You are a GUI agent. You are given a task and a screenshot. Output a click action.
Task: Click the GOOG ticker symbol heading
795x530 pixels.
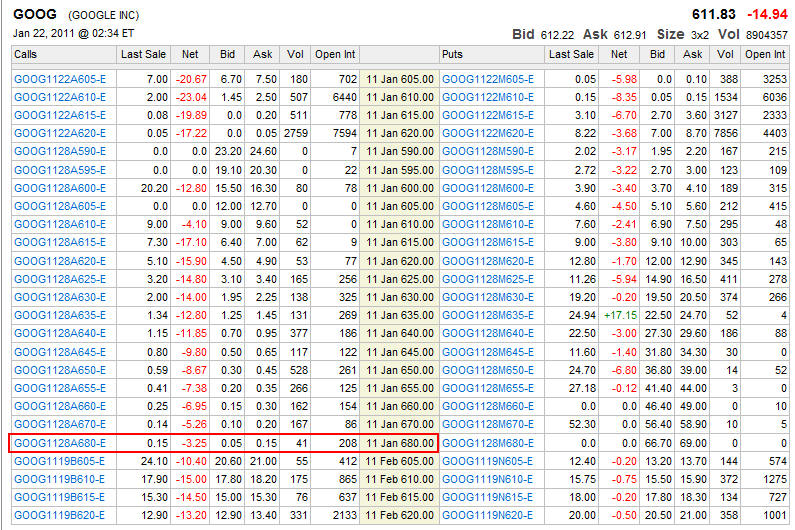(34, 14)
